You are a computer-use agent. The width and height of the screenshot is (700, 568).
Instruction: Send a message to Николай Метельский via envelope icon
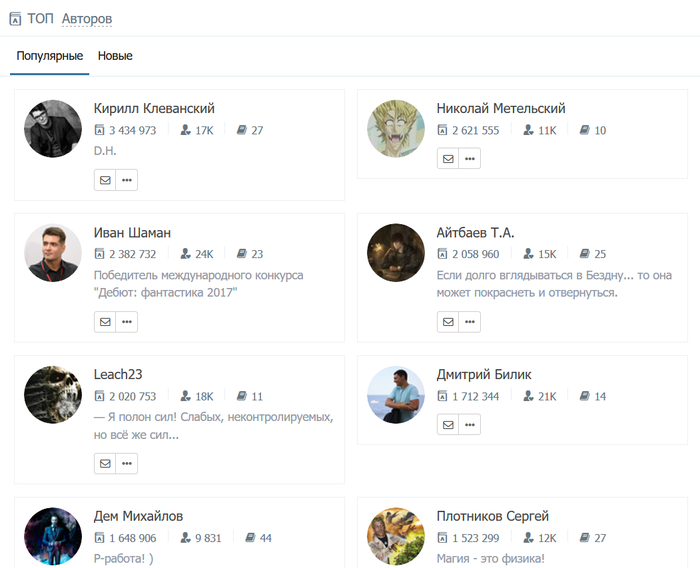[448, 159]
